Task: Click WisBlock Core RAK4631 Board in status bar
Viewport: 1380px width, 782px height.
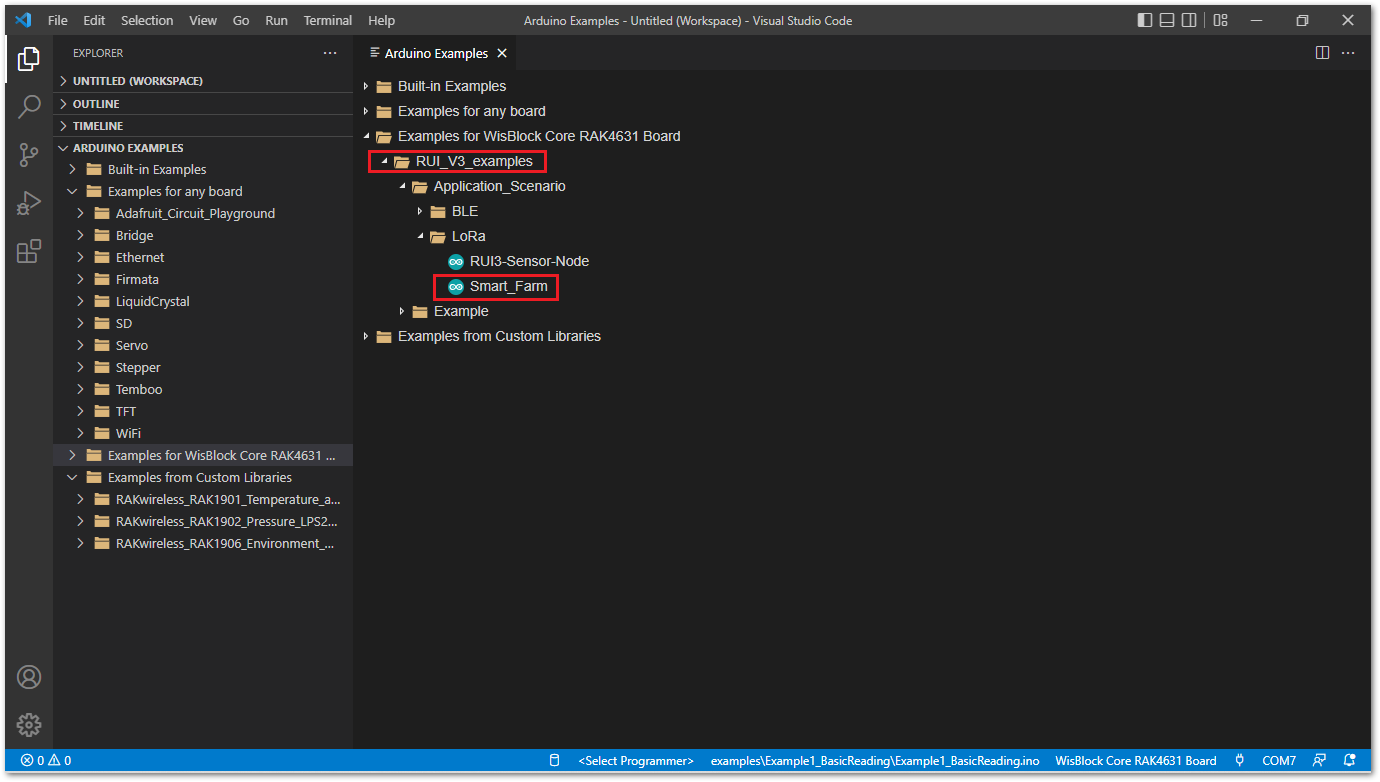Action: 1136,761
